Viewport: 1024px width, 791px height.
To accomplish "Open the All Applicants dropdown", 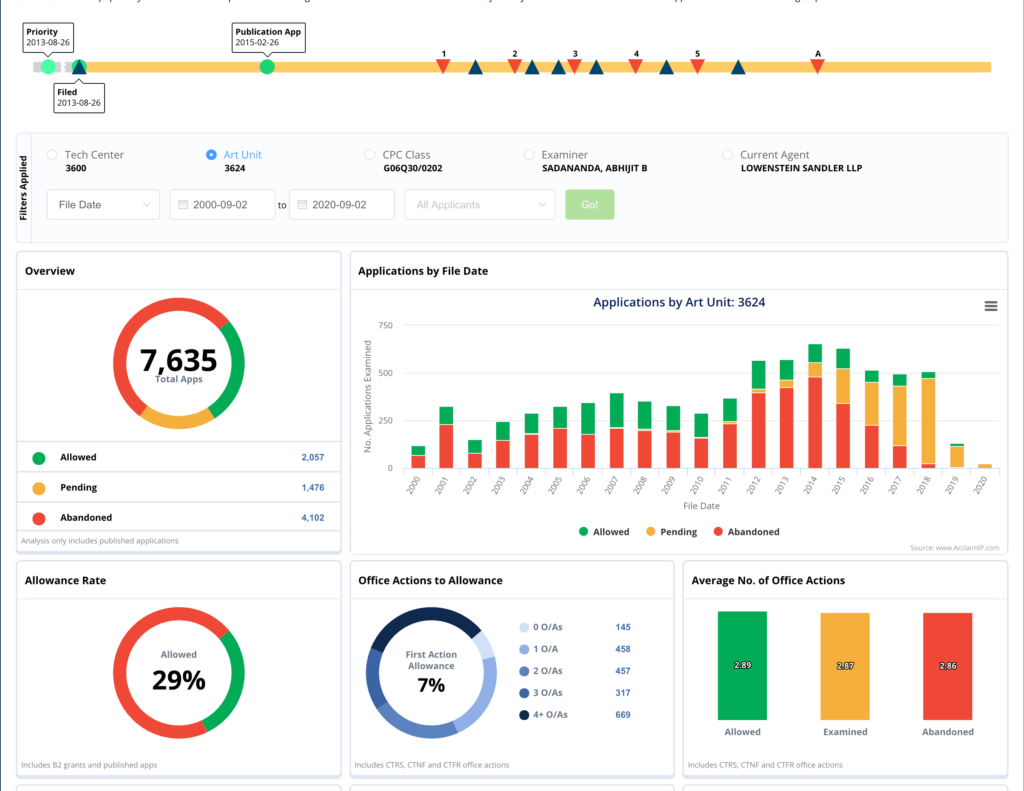I will 480,204.
